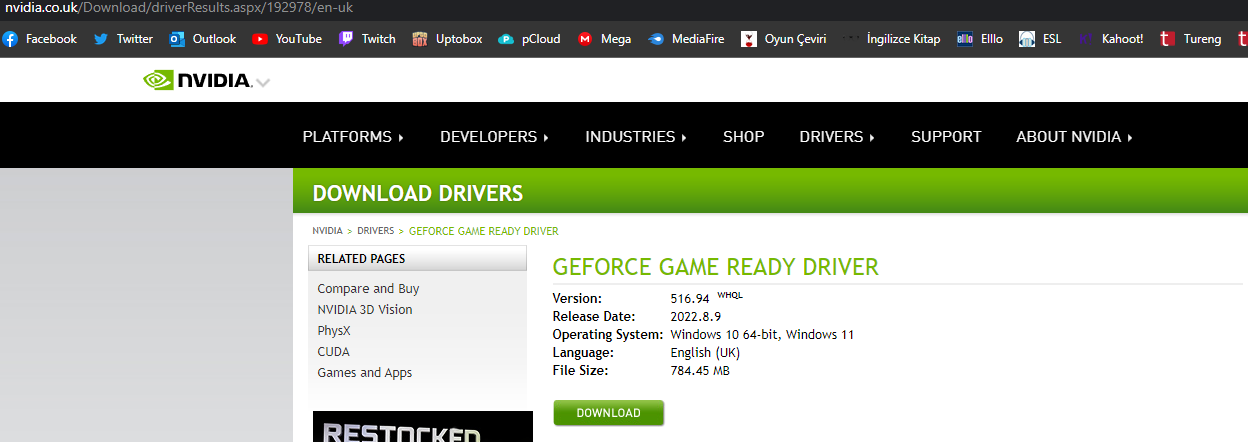Click GEFORCE GAME READY DRIVER breadcrumb
The image size is (1248, 442).
pyautogui.click(x=484, y=231)
